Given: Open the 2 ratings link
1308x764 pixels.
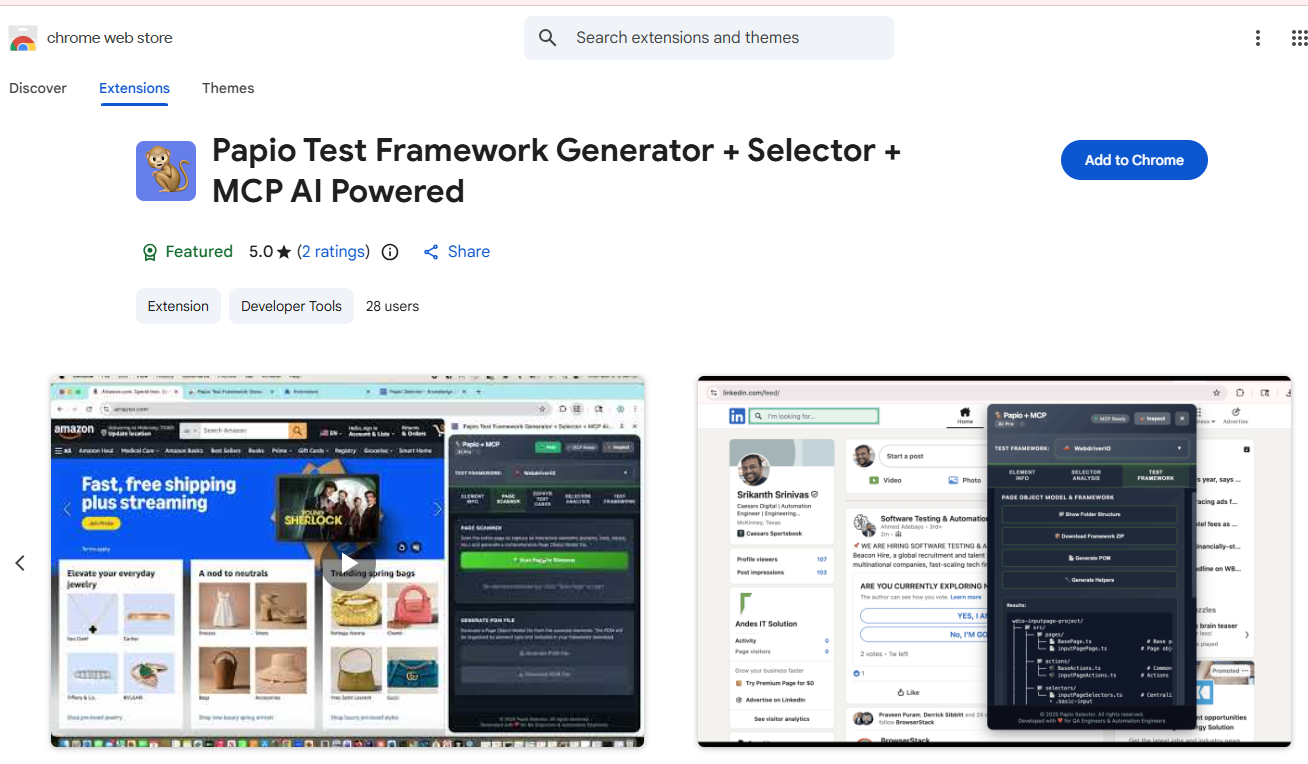Looking at the screenshot, I should (334, 252).
